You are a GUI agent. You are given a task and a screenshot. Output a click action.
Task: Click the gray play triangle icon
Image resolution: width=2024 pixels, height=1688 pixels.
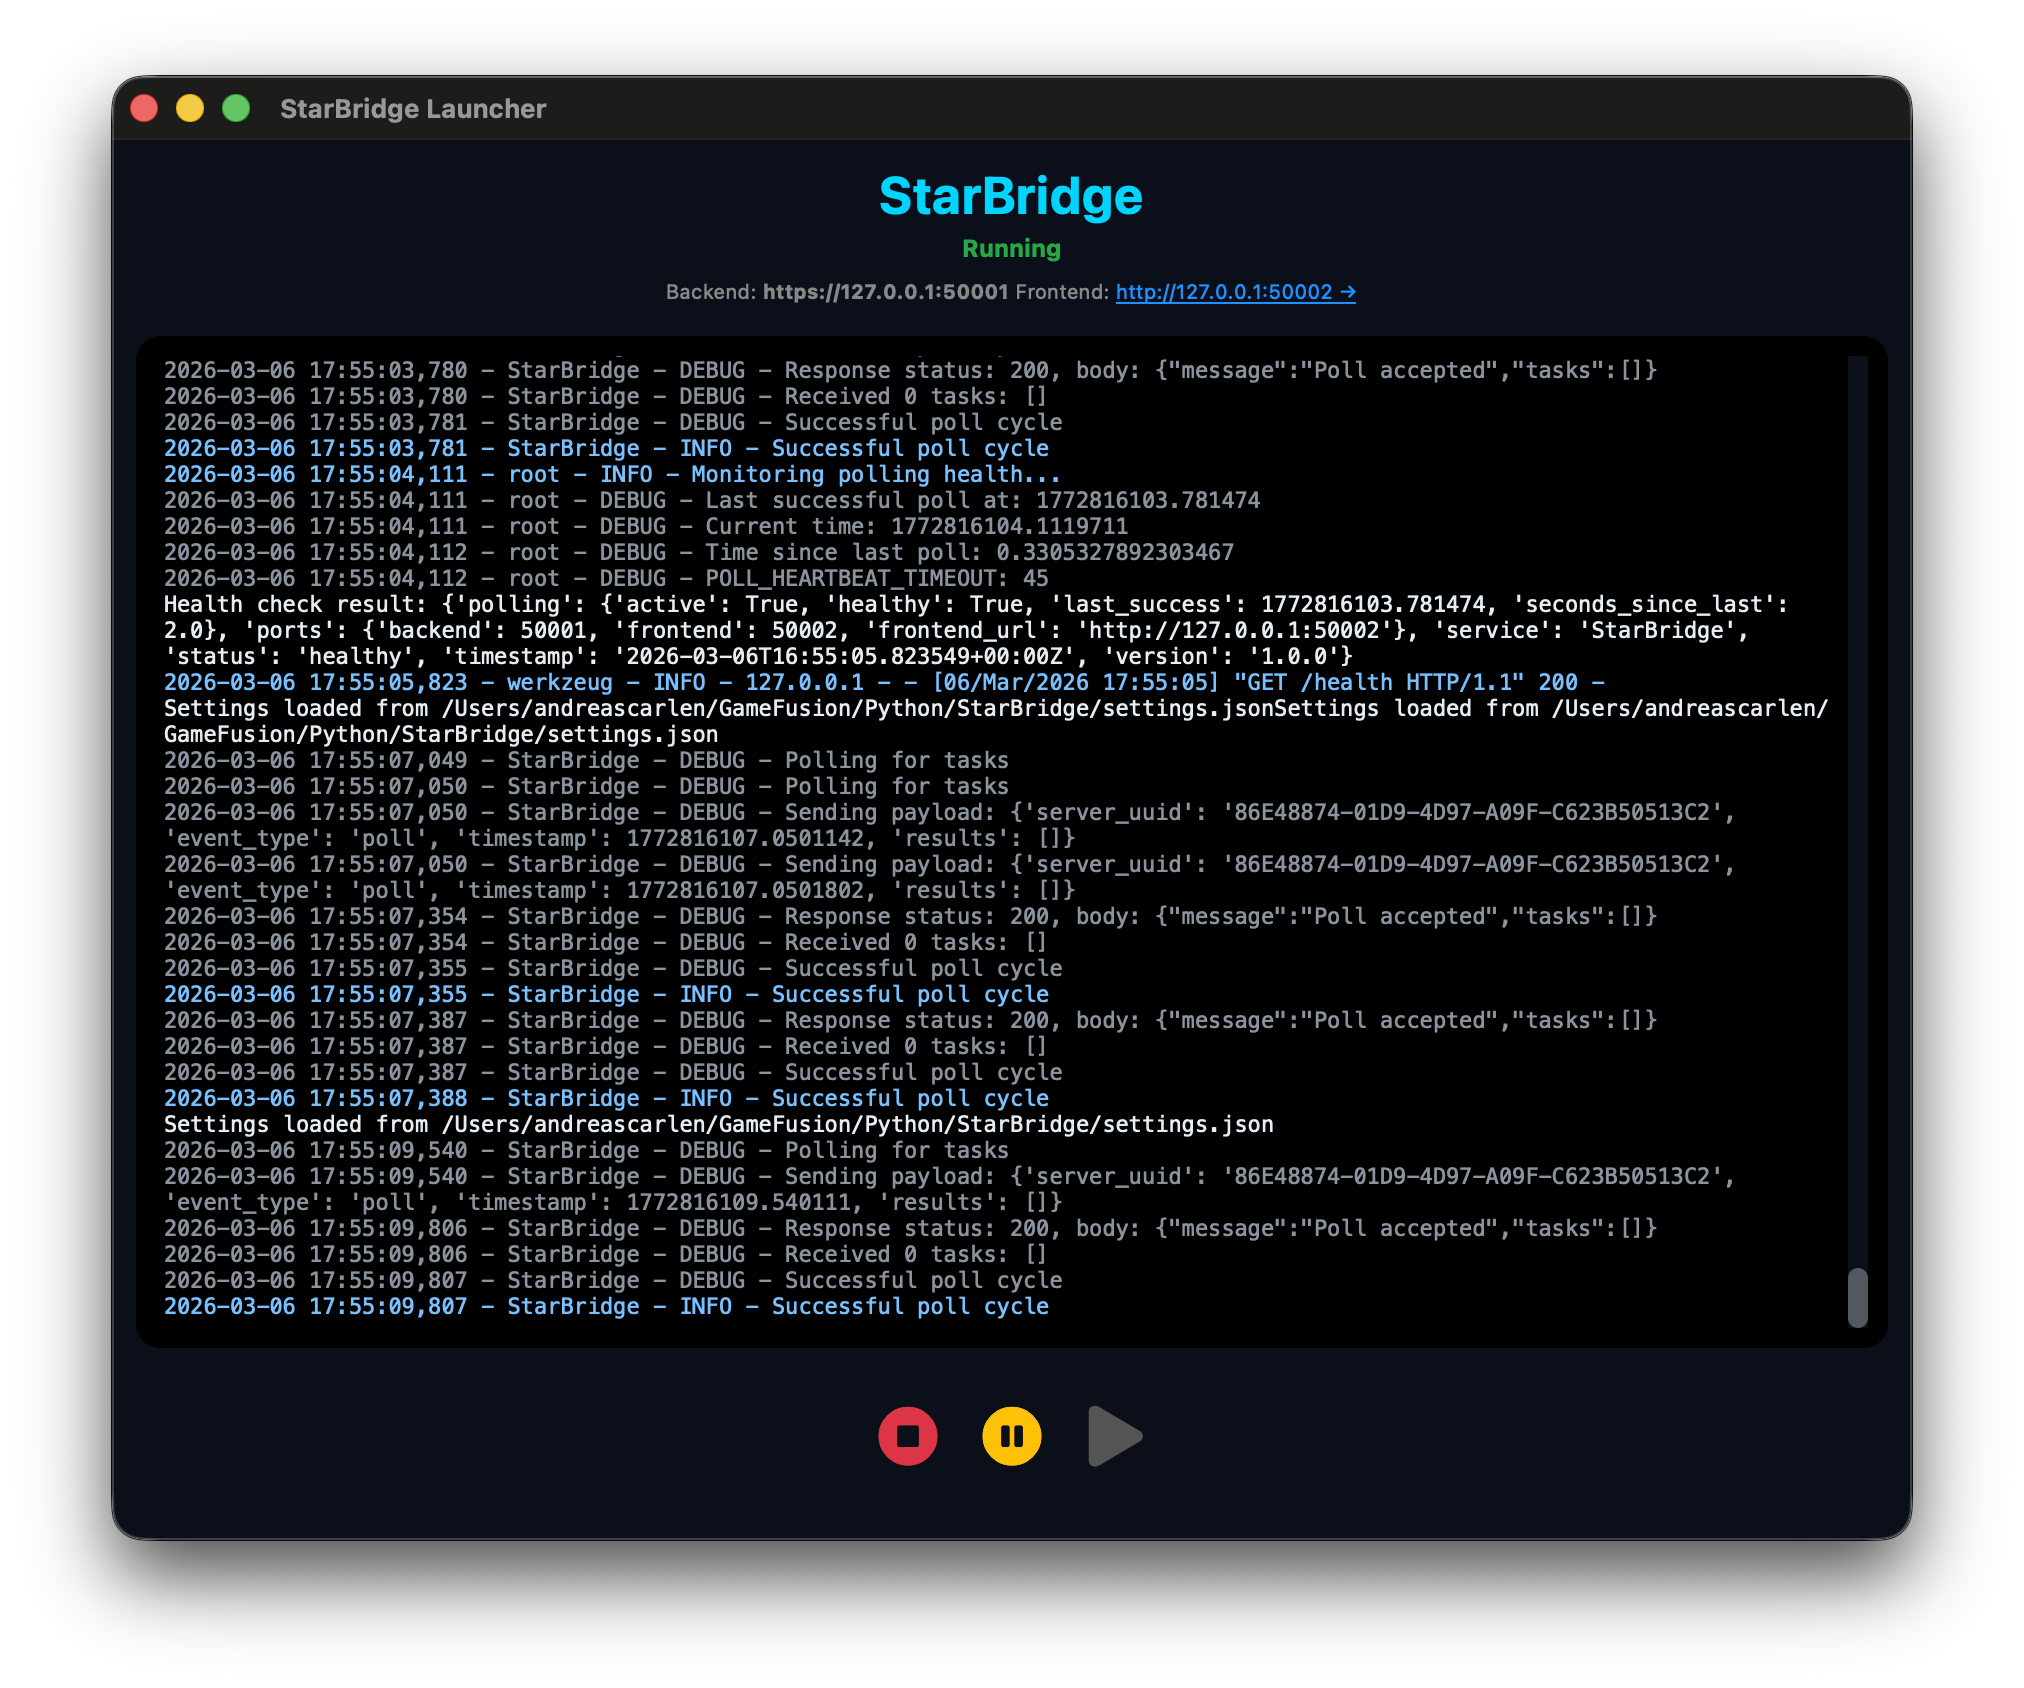point(1114,1437)
